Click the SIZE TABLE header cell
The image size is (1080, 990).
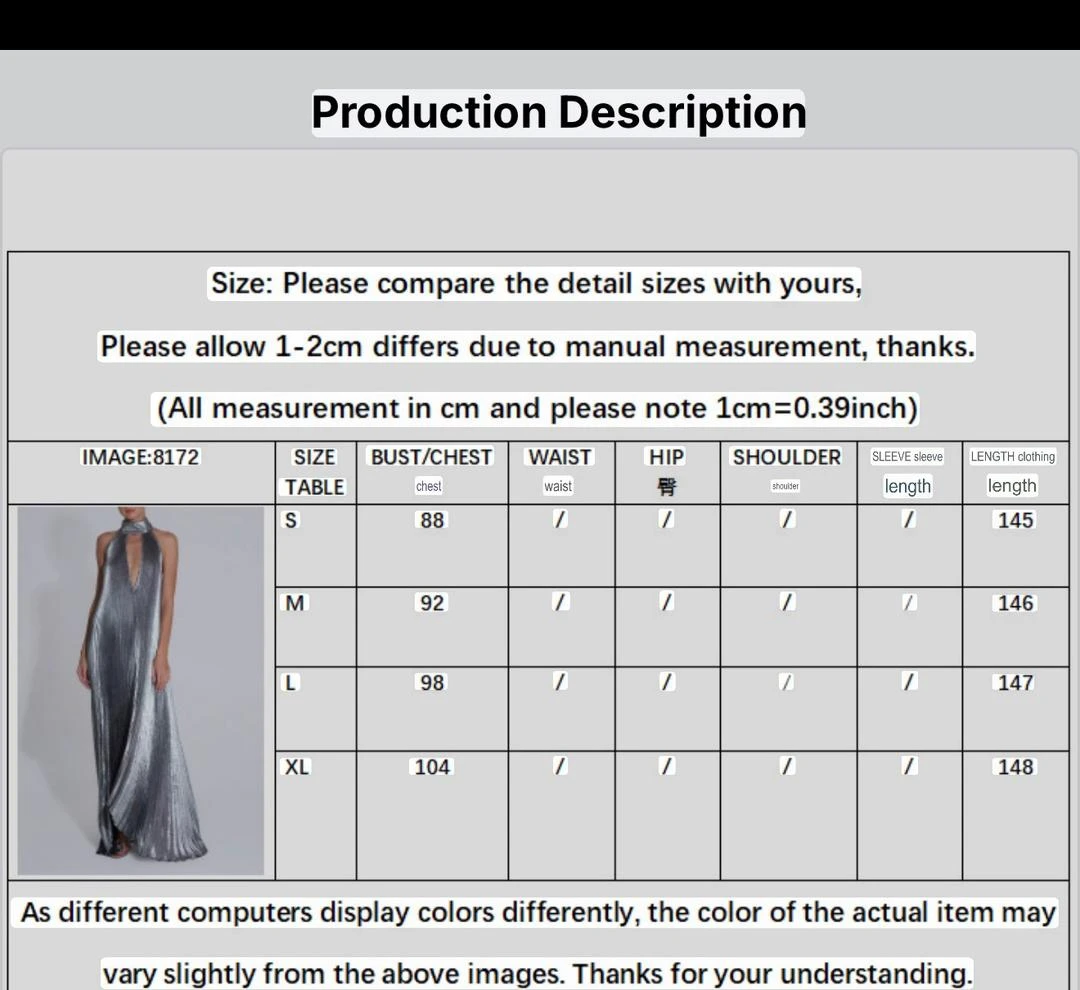314,471
